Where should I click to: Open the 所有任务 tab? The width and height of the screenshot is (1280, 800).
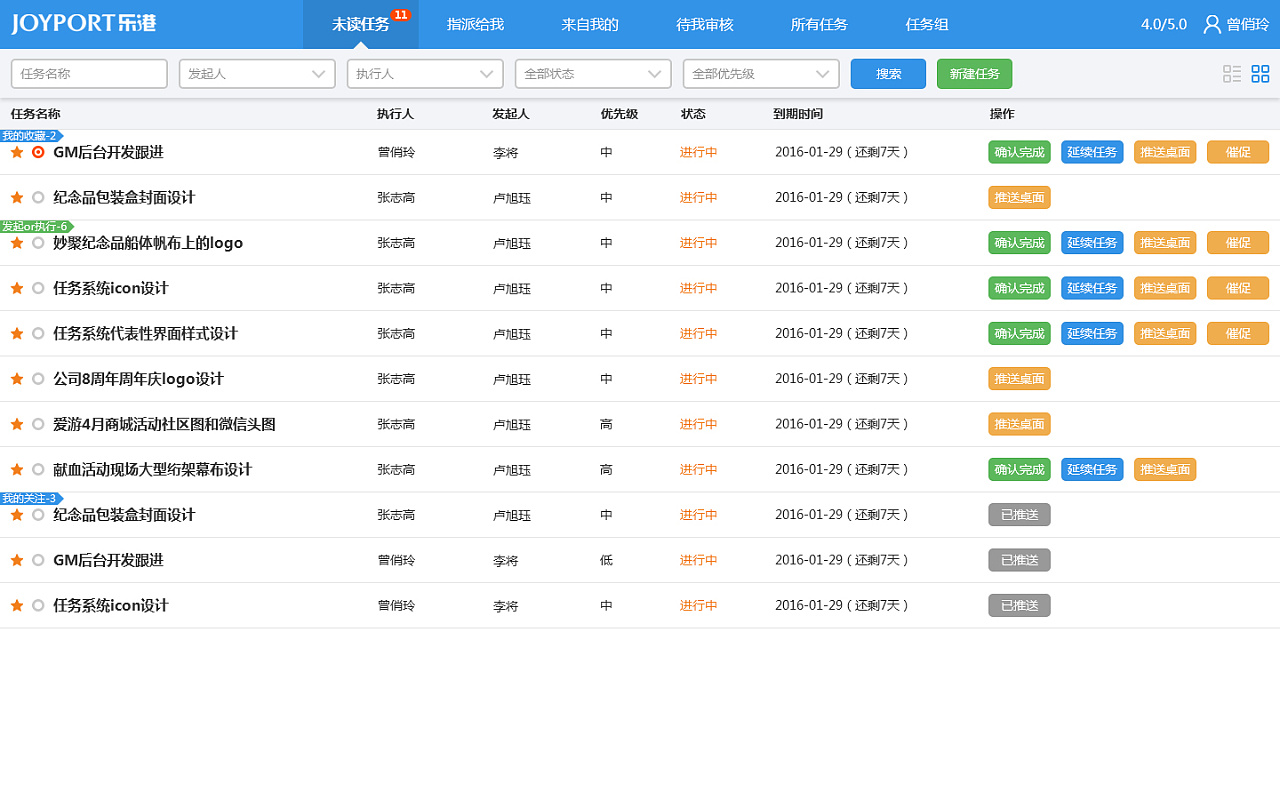(819, 24)
